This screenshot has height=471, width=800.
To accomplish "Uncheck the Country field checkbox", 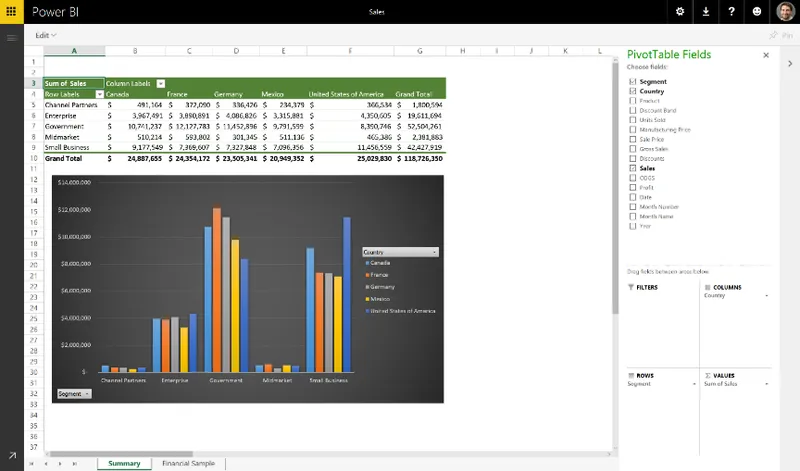I will [633, 91].
